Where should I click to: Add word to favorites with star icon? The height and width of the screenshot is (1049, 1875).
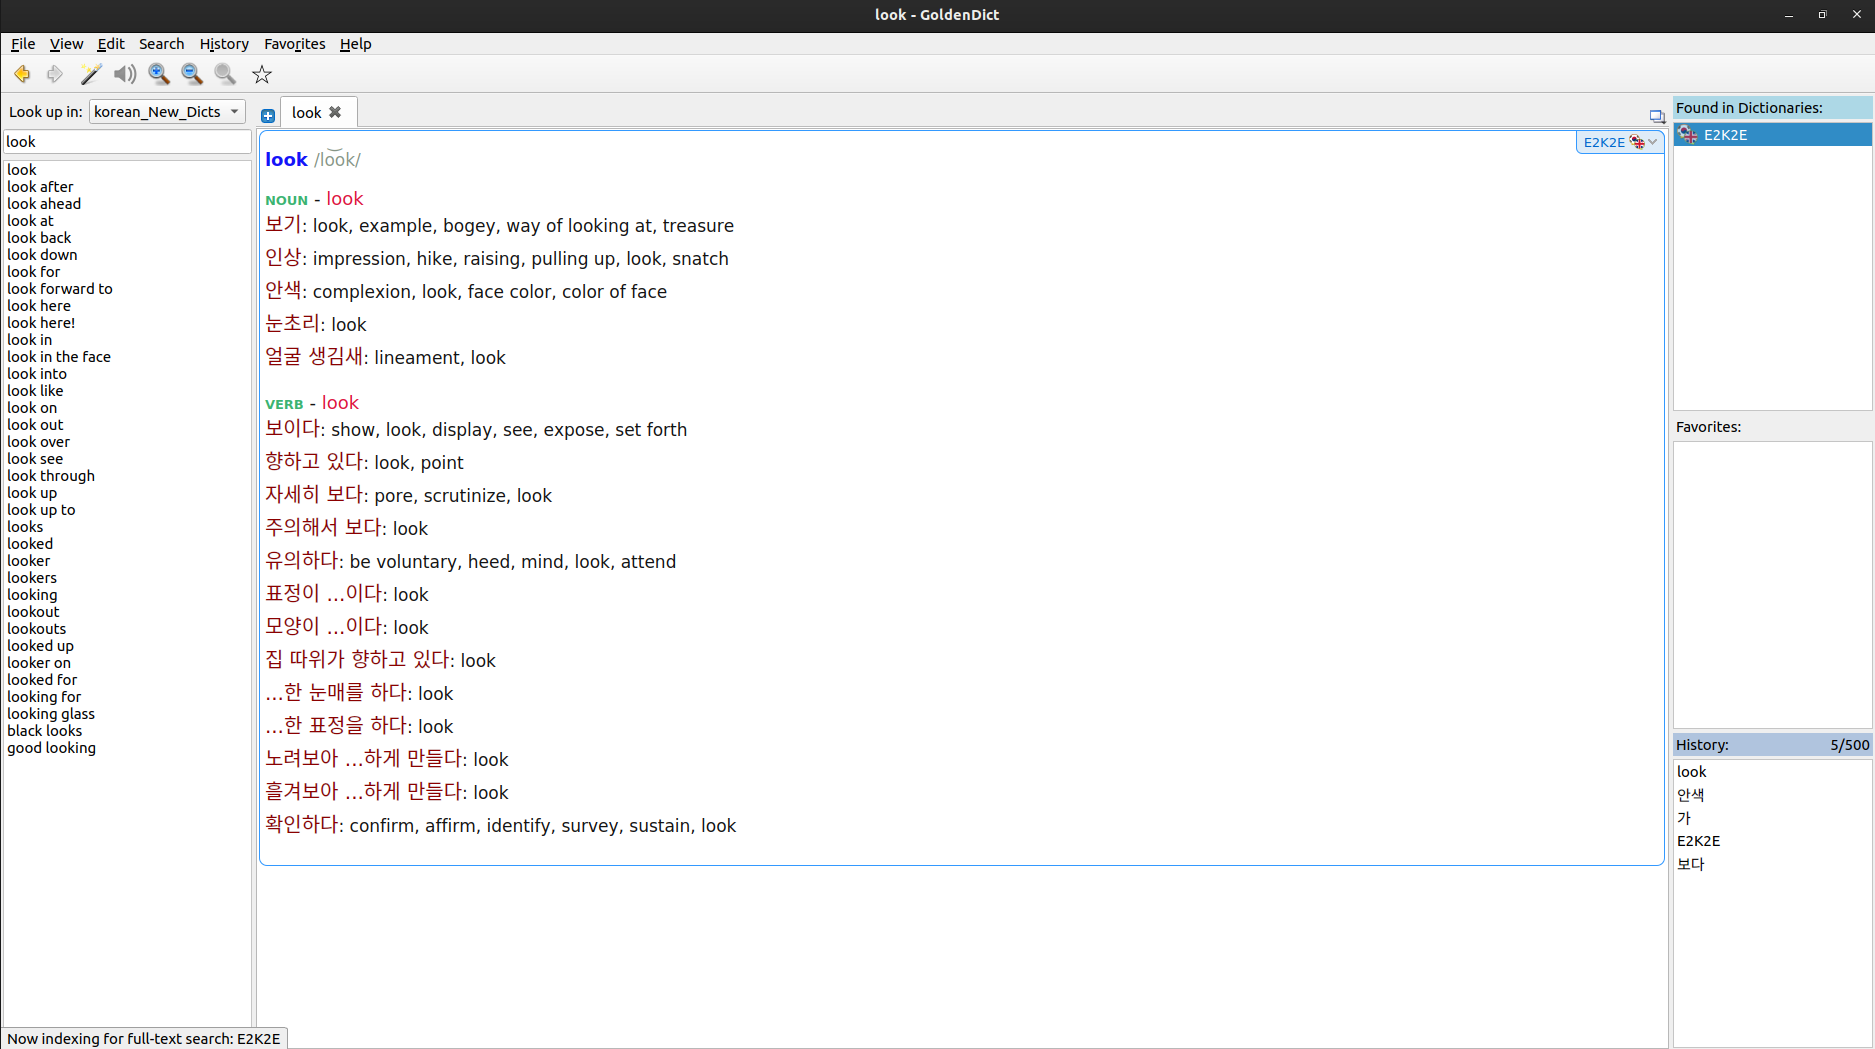click(x=262, y=74)
